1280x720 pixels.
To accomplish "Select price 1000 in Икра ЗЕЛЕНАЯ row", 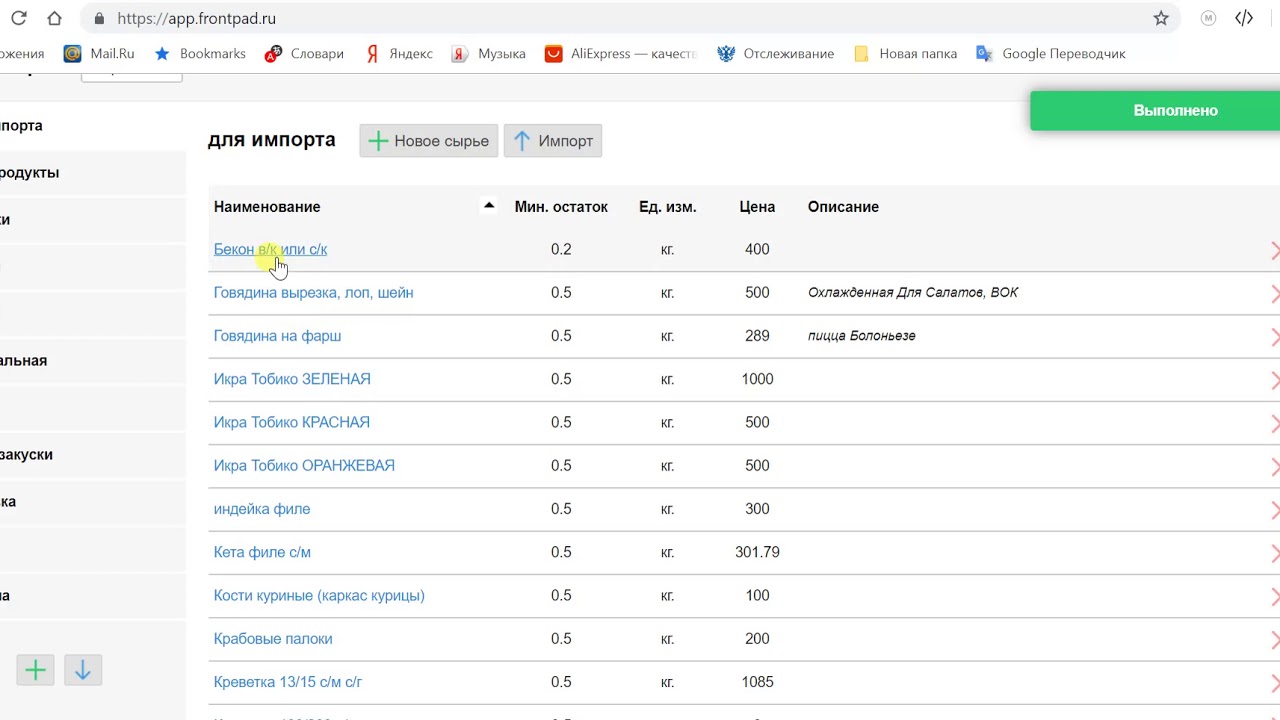I will click(x=757, y=379).
